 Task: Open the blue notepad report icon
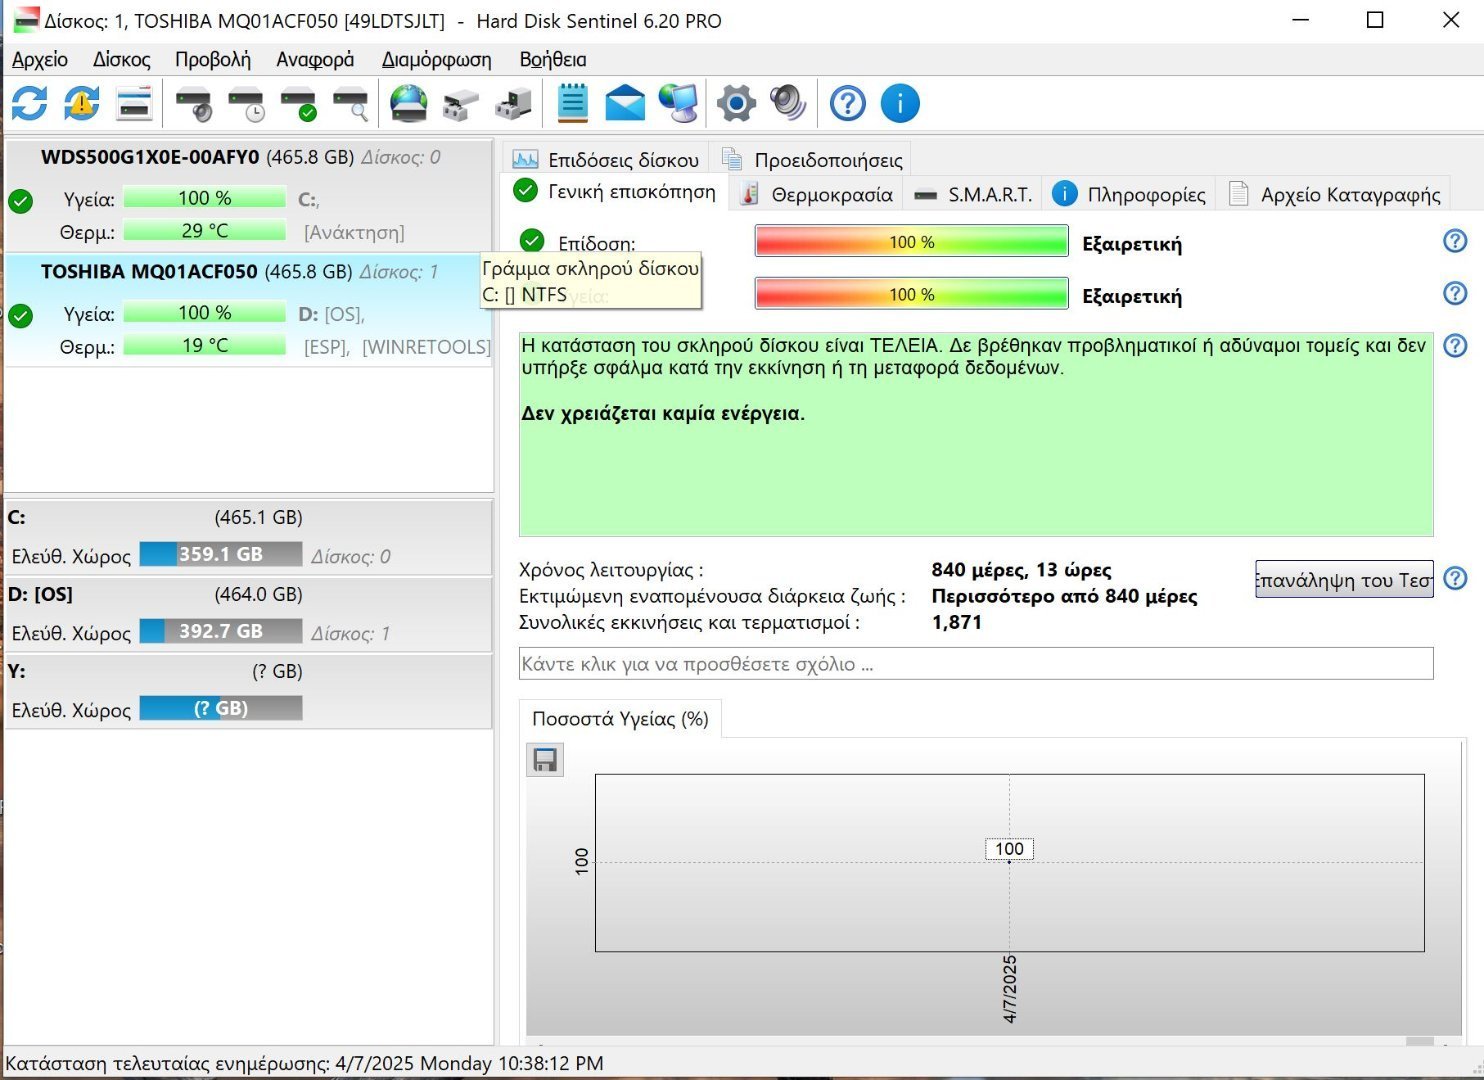click(x=573, y=103)
